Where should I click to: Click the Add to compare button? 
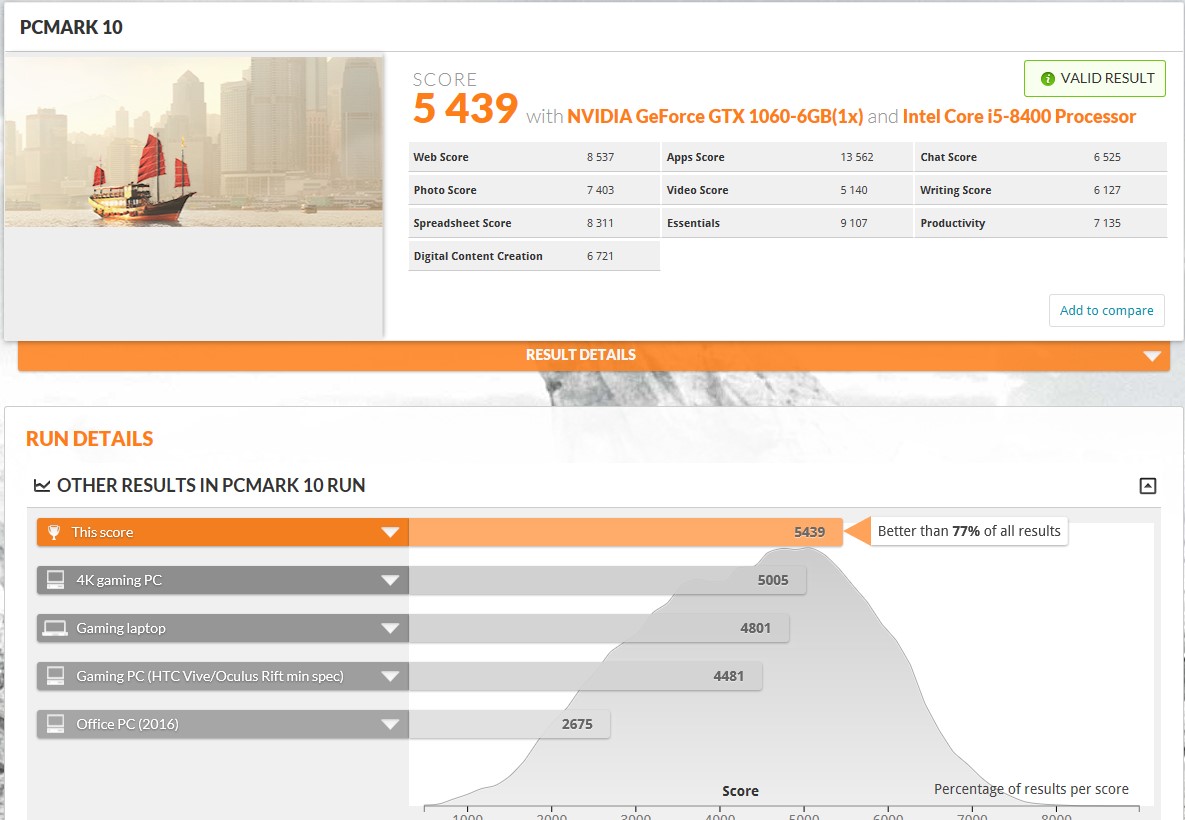[1106, 311]
